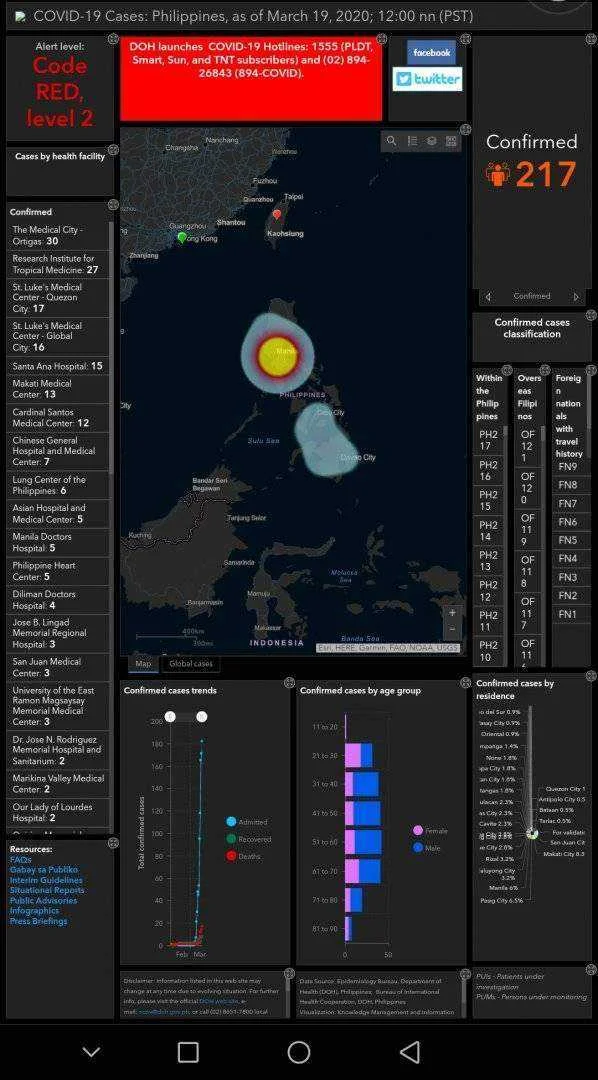The height and width of the screenshot is (1080, 598).
Task: Show next indicator in Confirmed panel
Action: [576, 297]
